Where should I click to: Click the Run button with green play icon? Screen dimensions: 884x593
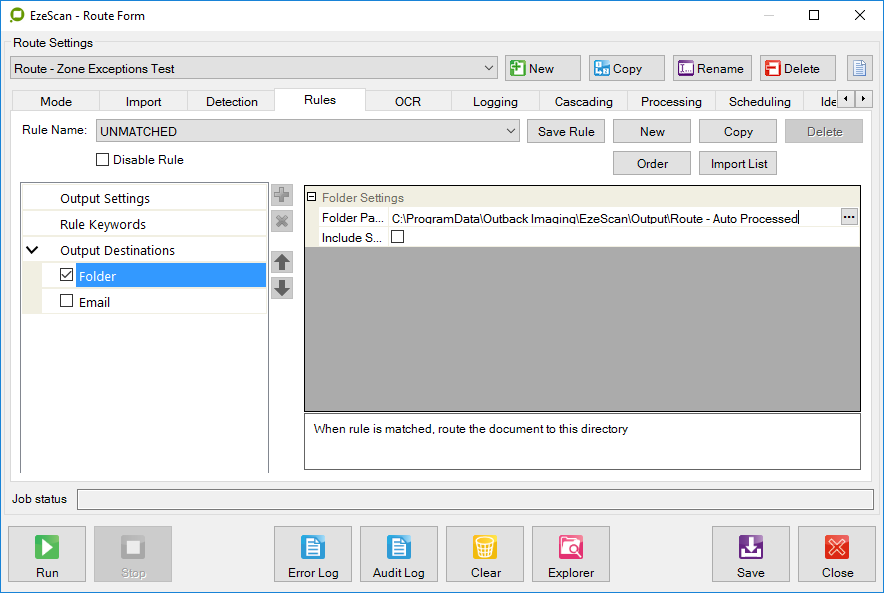click(x=47, y=554)
